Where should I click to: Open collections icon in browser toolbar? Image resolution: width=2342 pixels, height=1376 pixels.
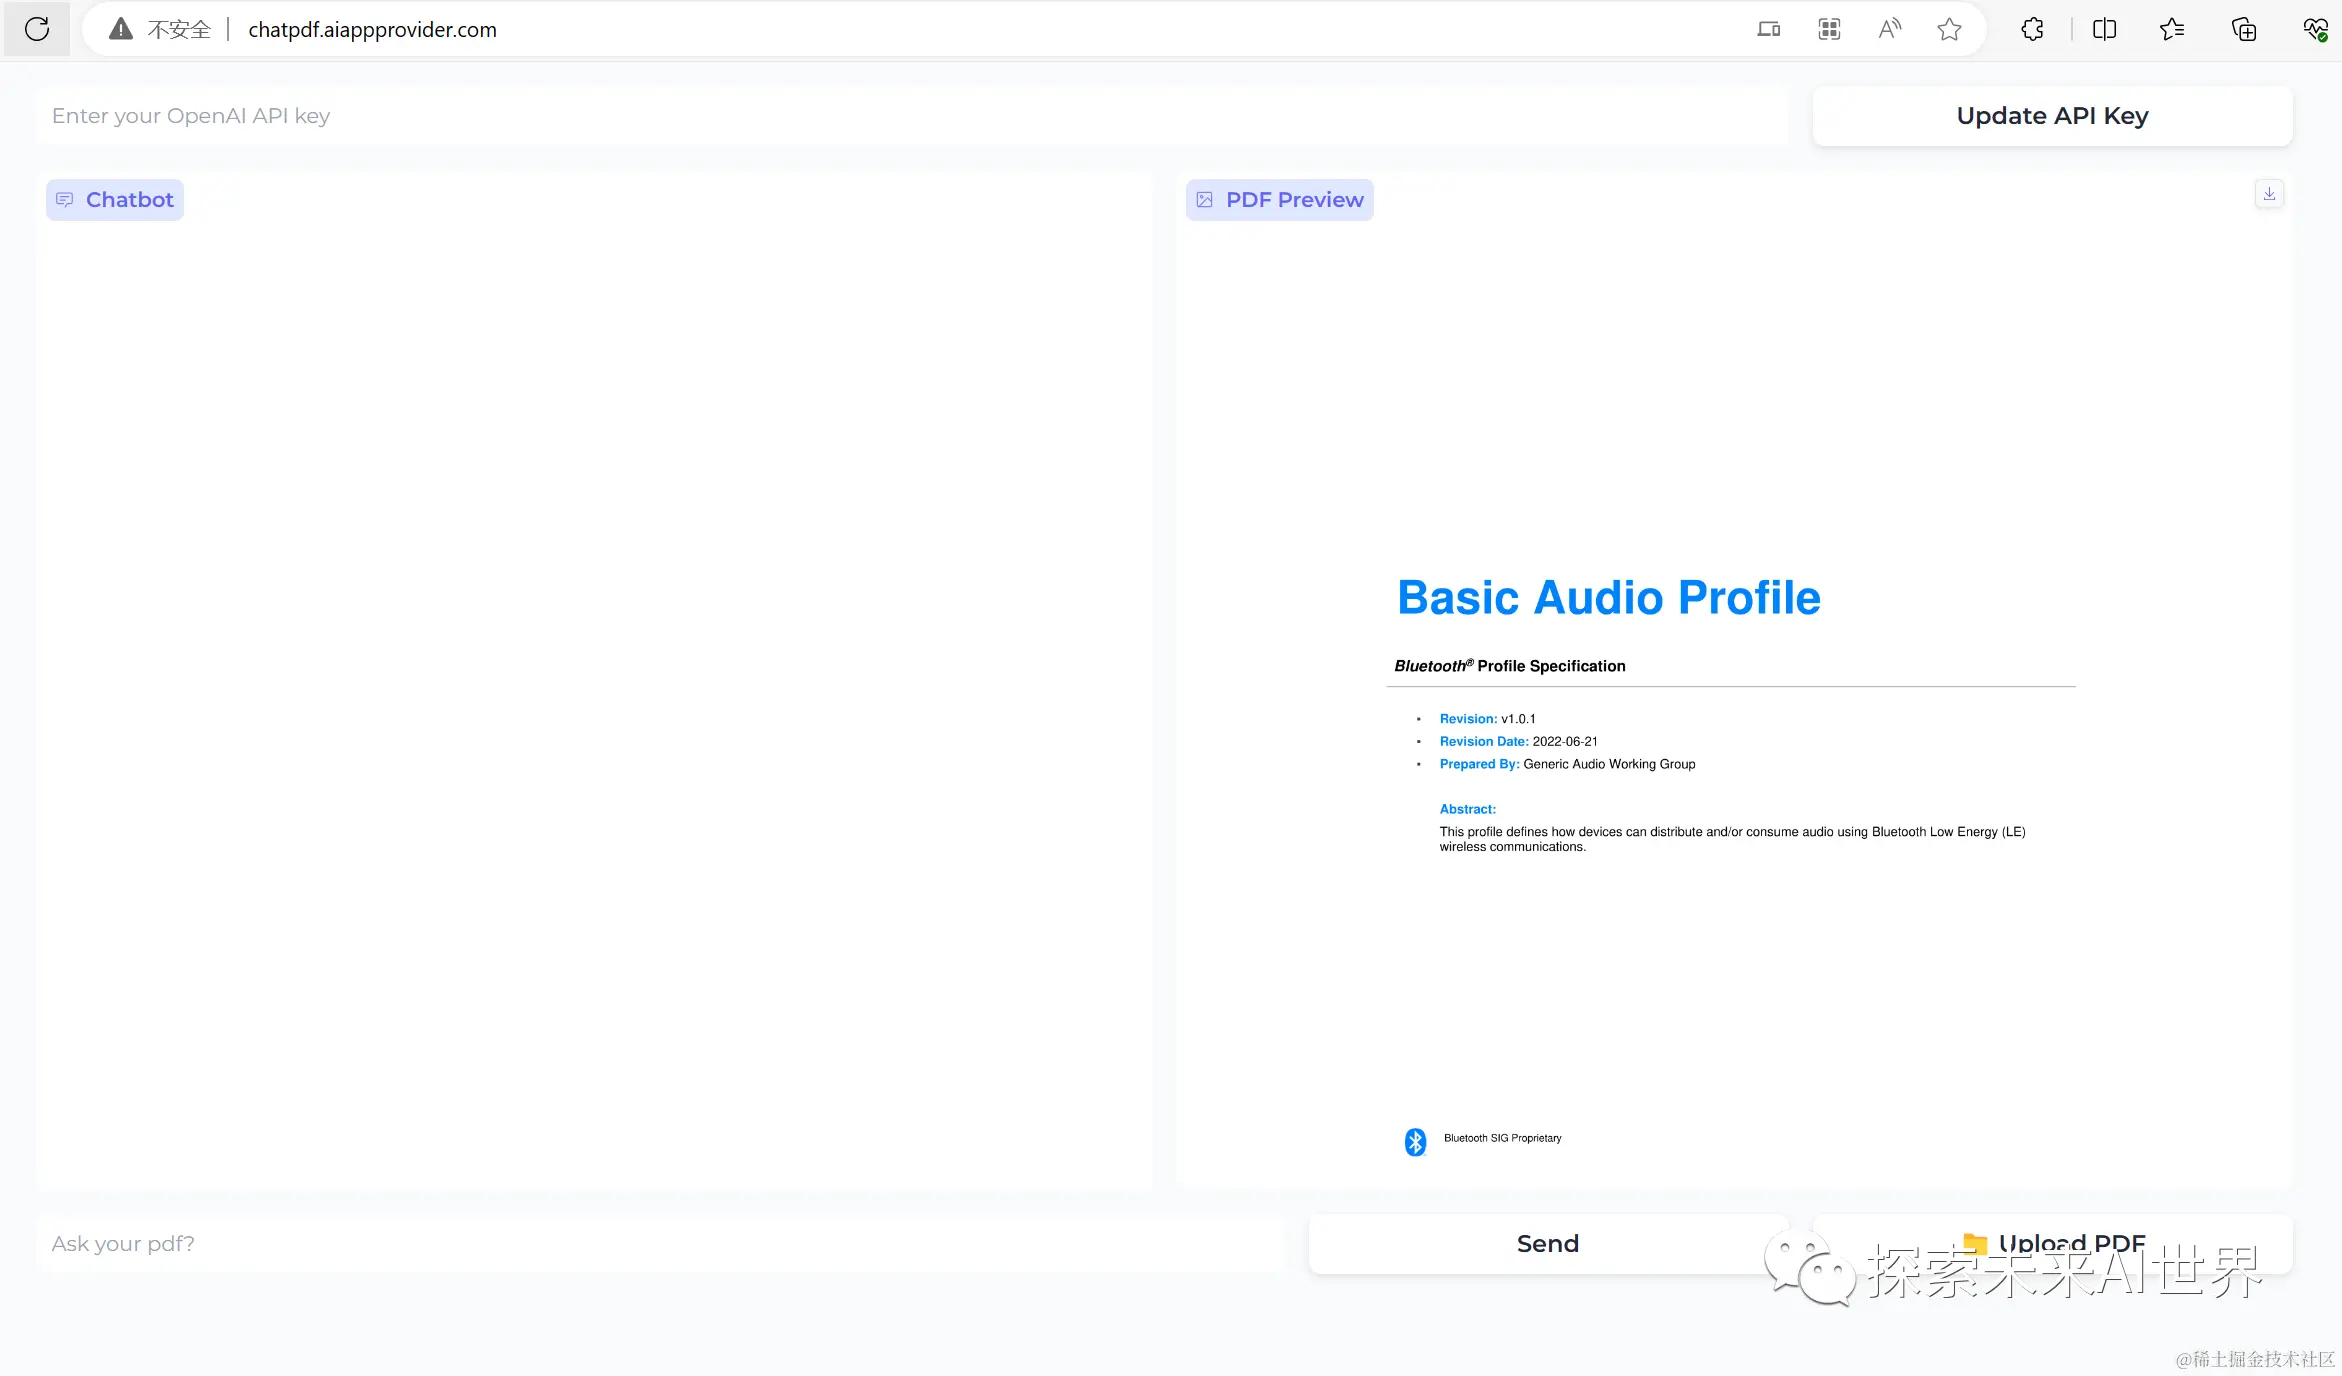point(2244,29)
